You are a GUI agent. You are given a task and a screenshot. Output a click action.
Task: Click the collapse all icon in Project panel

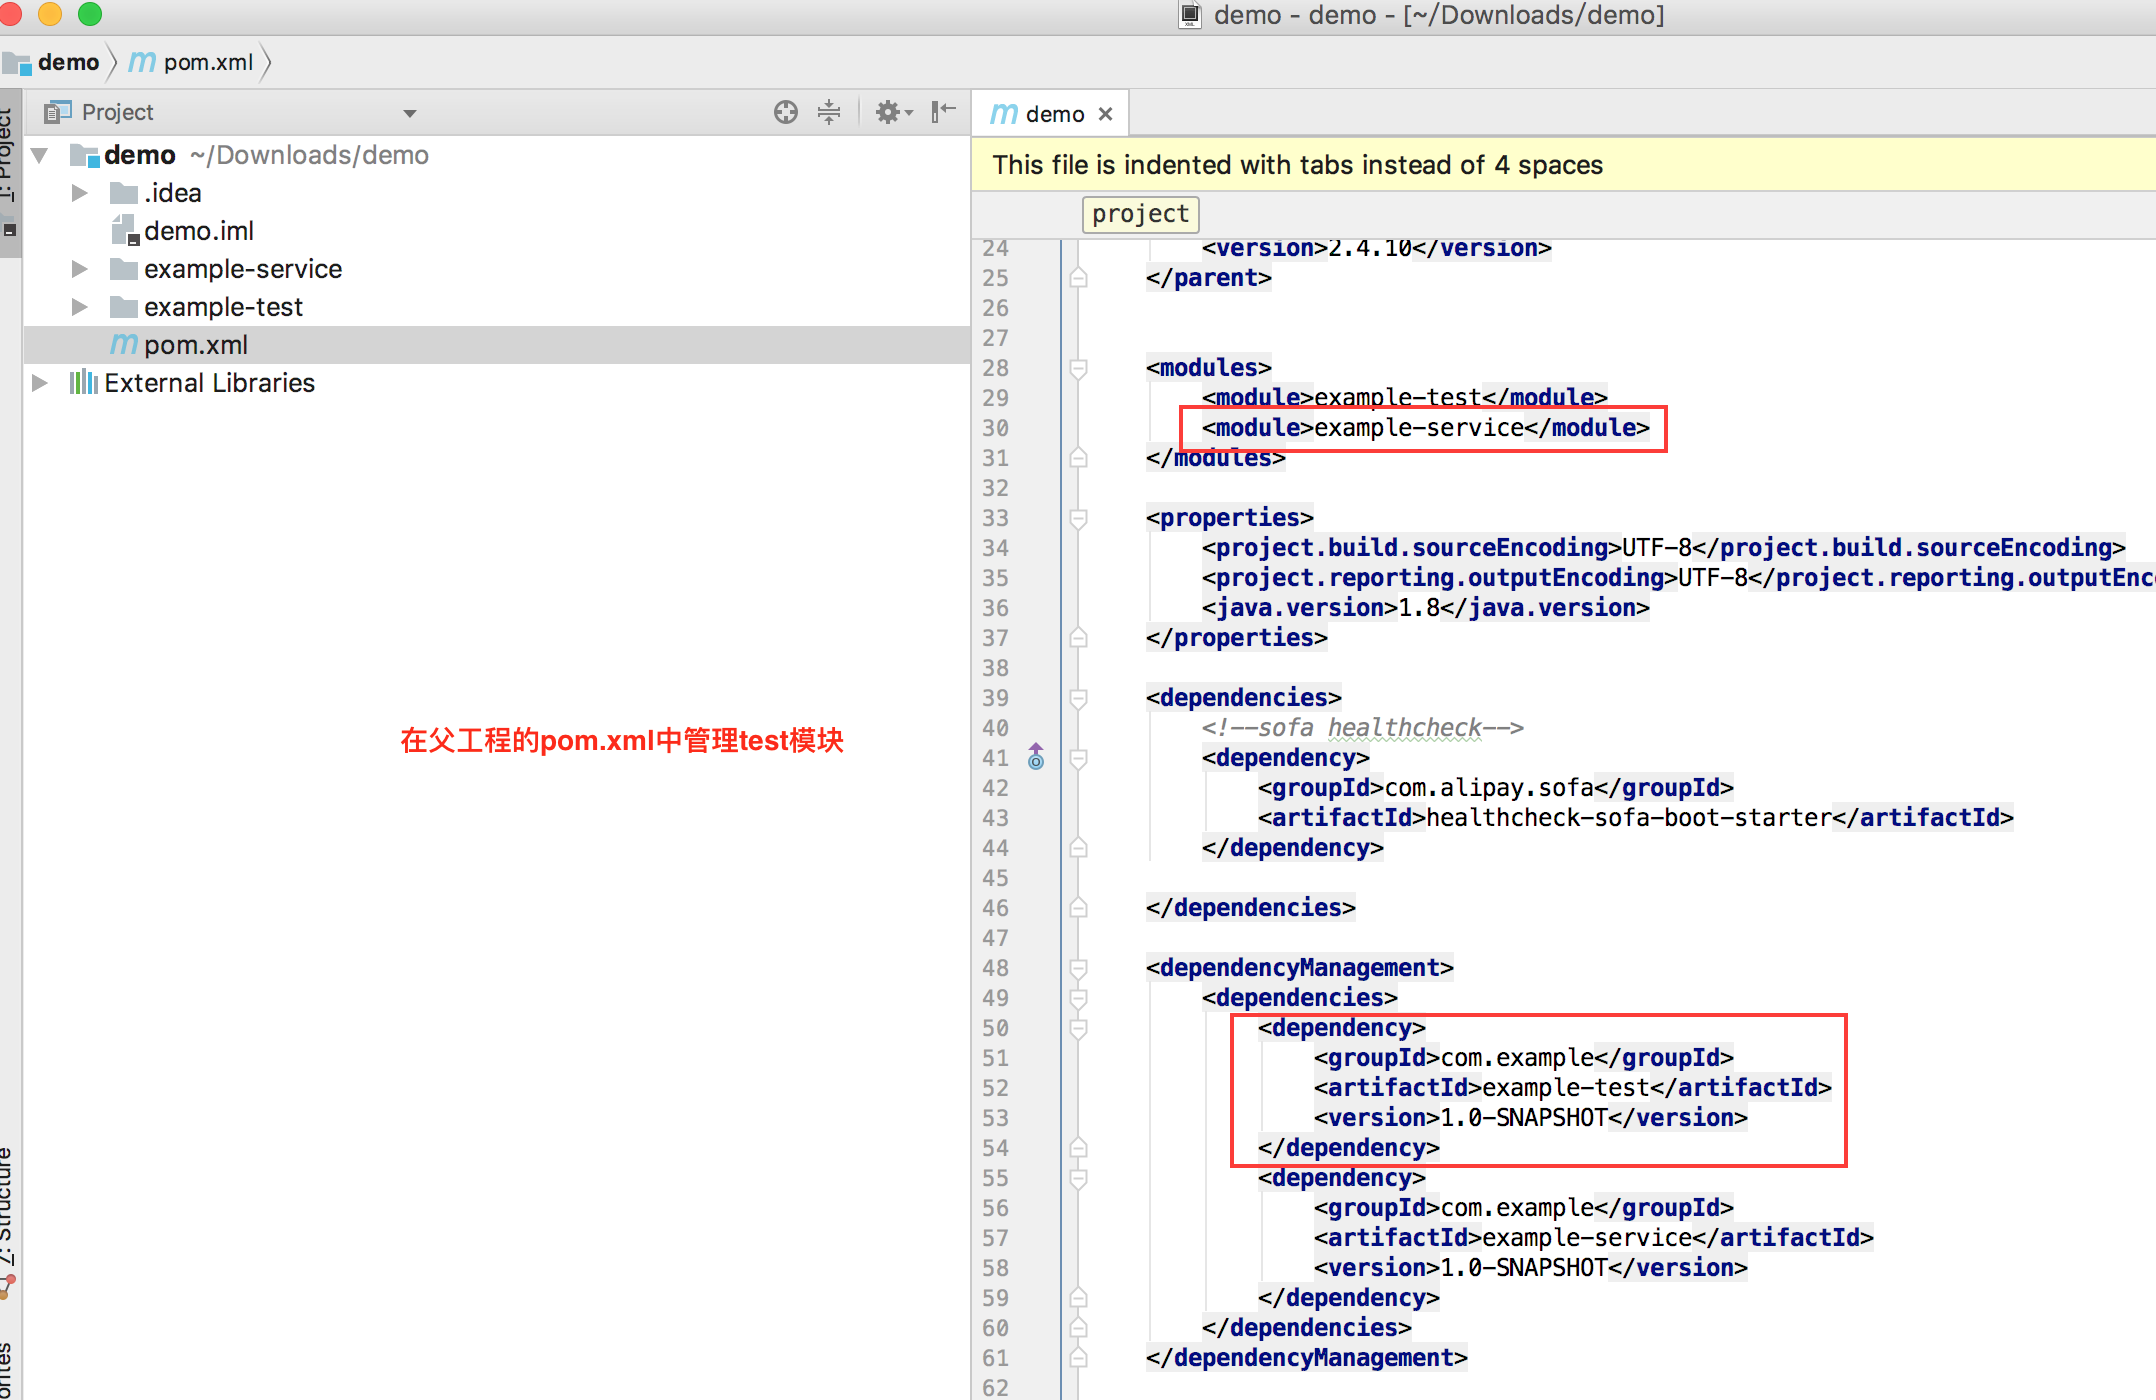pos(829,112)
